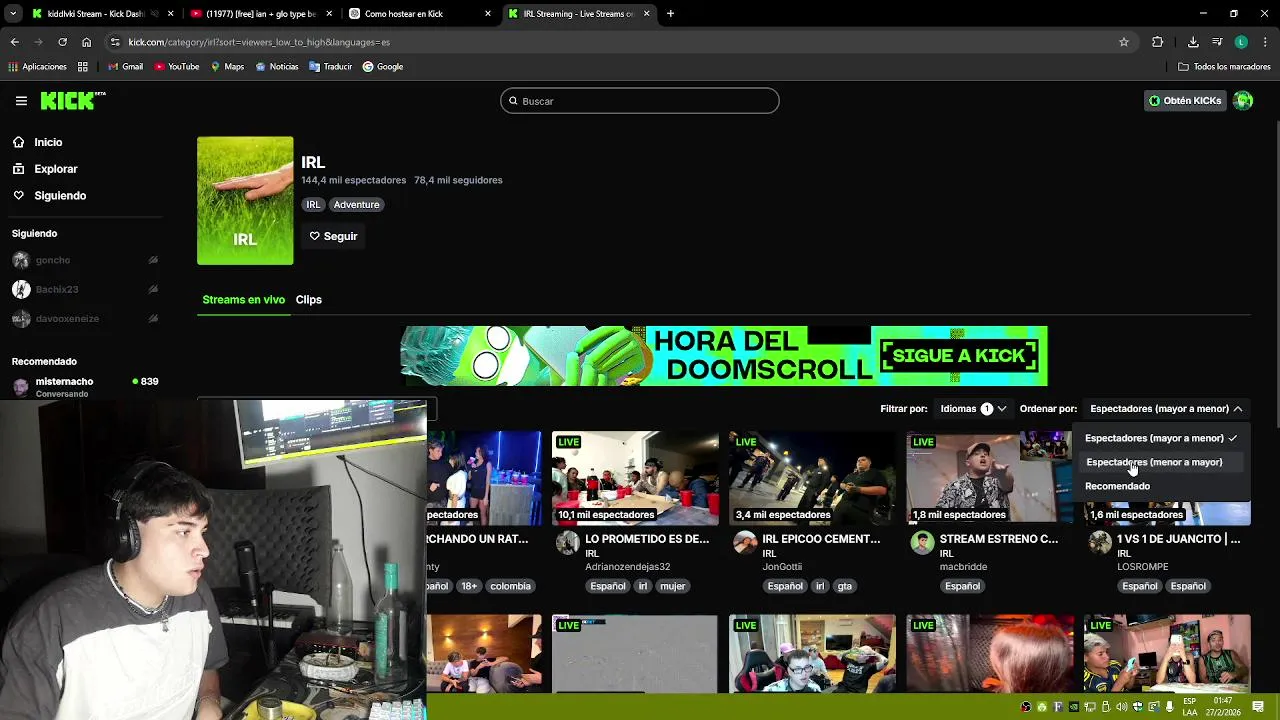Image resolution: width=1280 pixels, height=720 pixels.
Task: Open the Traducir bookmark
Action: 330,67
